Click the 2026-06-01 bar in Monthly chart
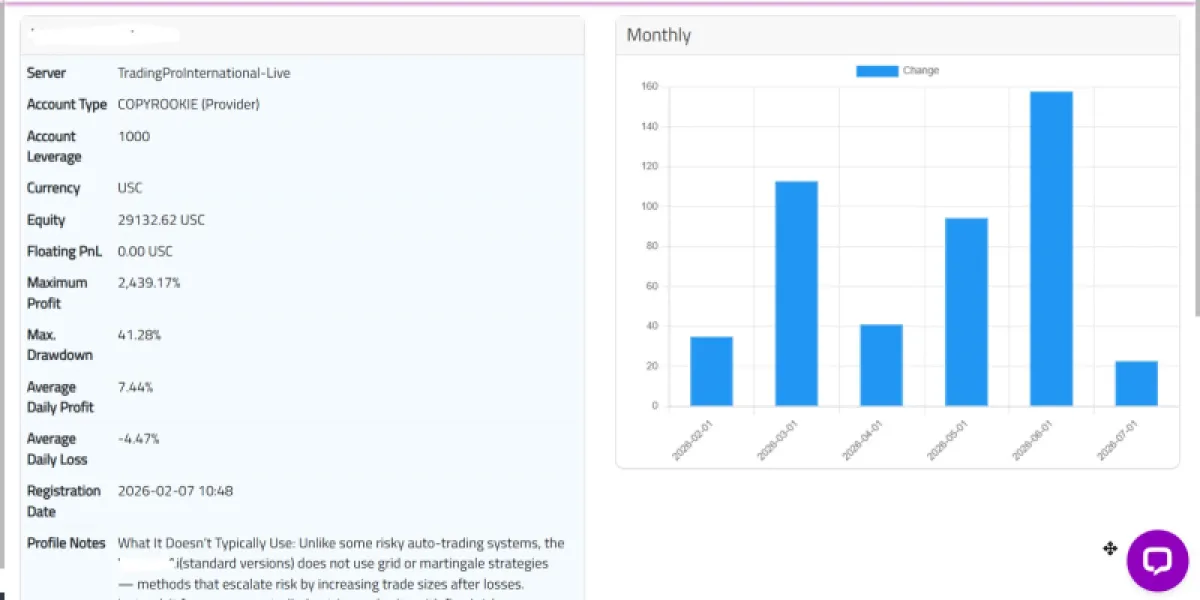This screenshot has width=1200, height=600. [x=1051, y=249]
